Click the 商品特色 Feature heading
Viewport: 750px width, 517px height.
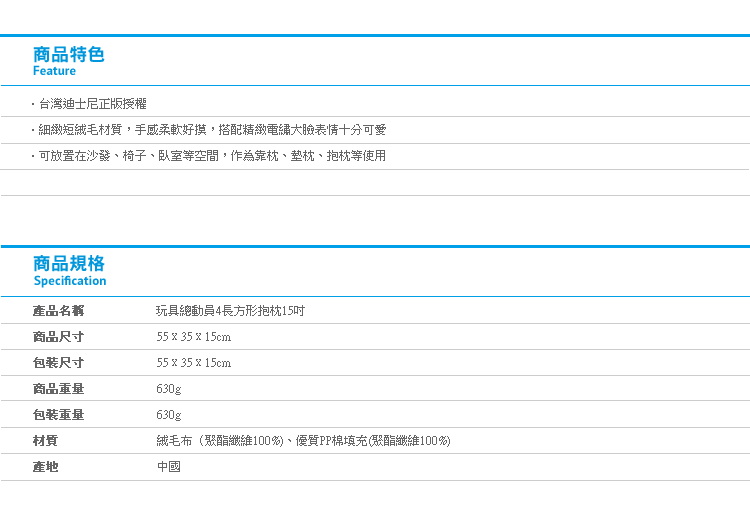[x=68, y=61]
